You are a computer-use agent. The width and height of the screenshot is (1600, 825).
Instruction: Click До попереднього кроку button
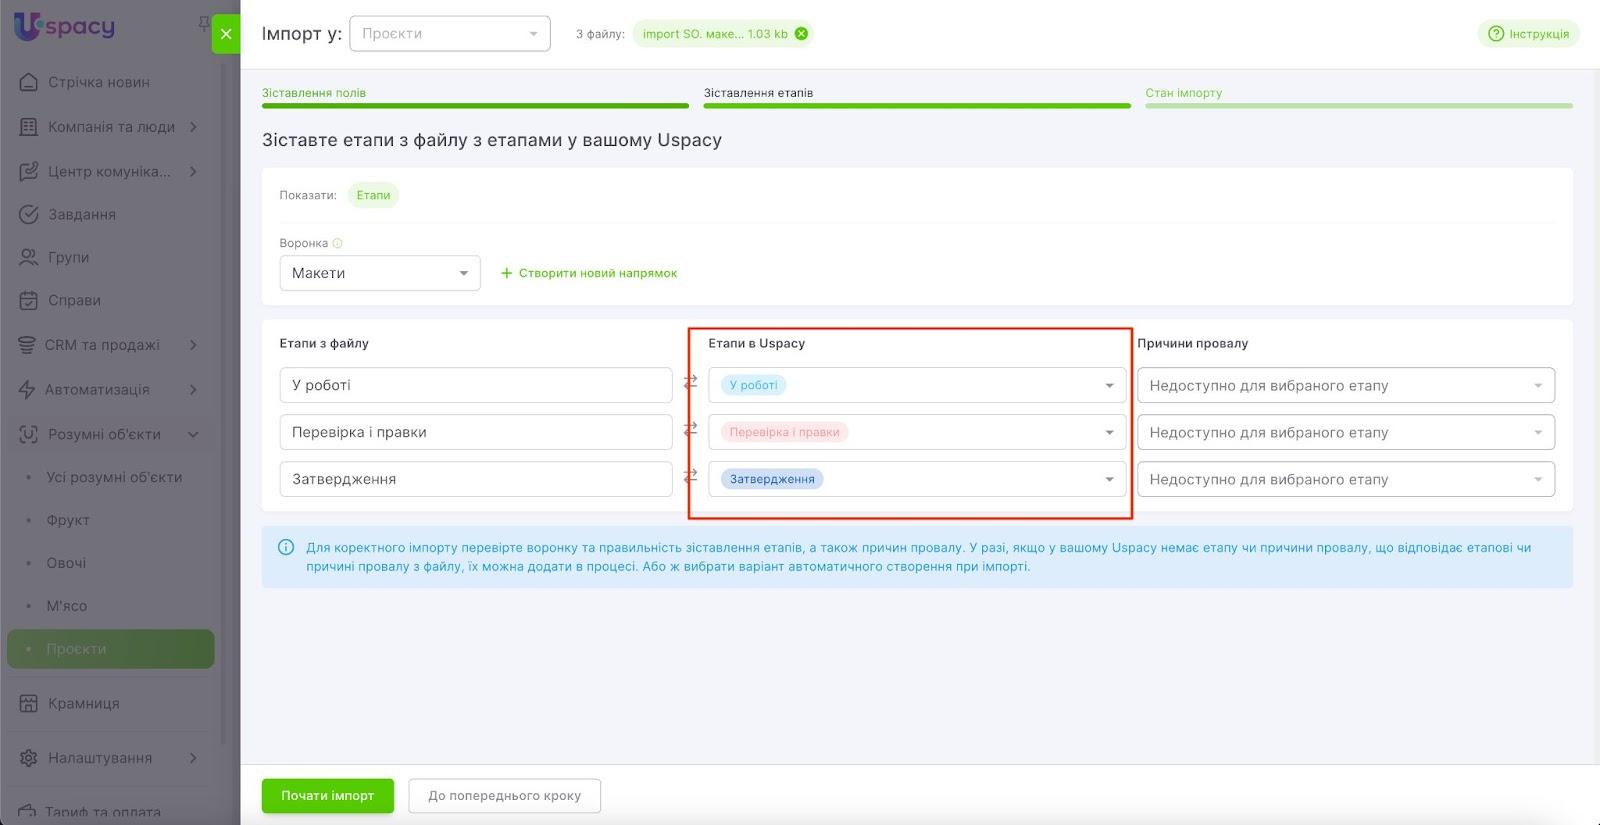coord(505,796)
